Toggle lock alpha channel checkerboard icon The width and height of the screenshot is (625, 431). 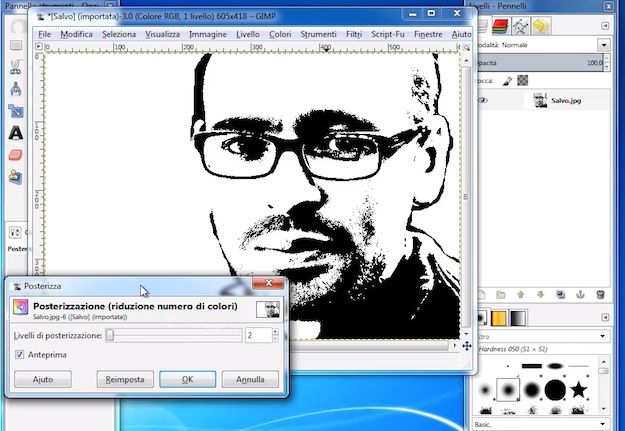522,81
